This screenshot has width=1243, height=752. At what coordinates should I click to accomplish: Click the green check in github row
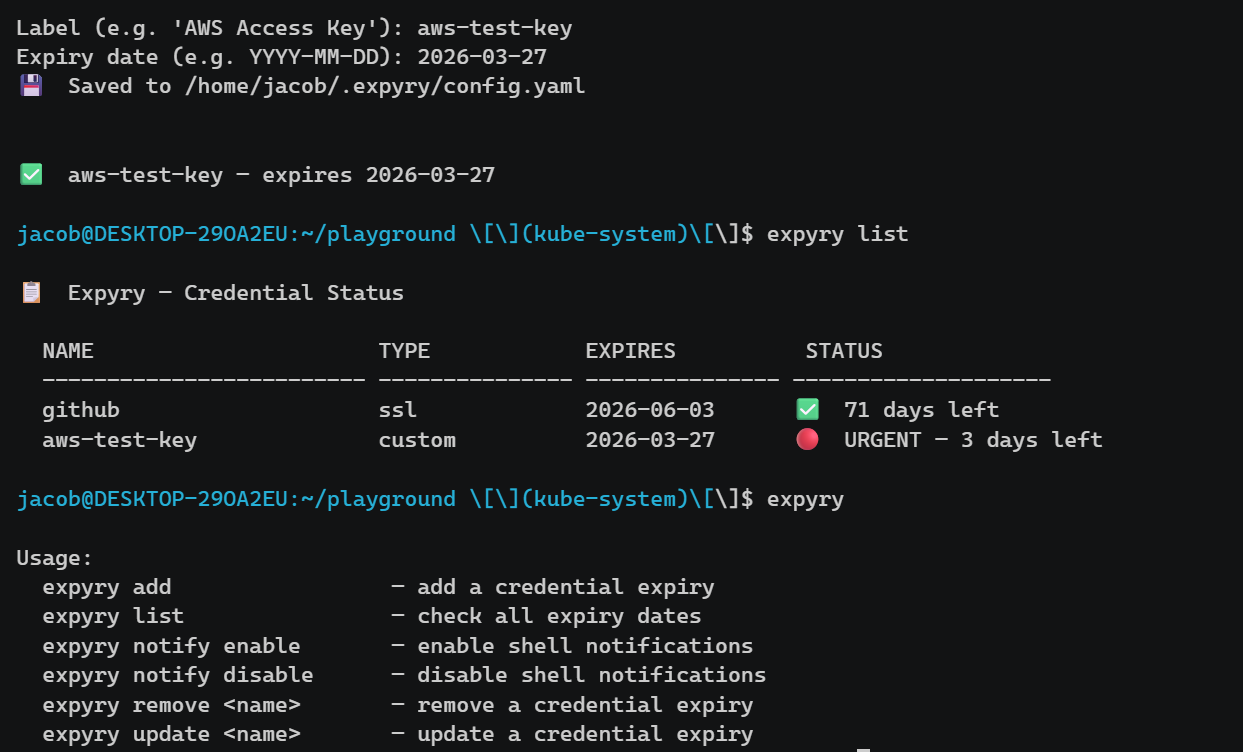(x=807, y=410)
